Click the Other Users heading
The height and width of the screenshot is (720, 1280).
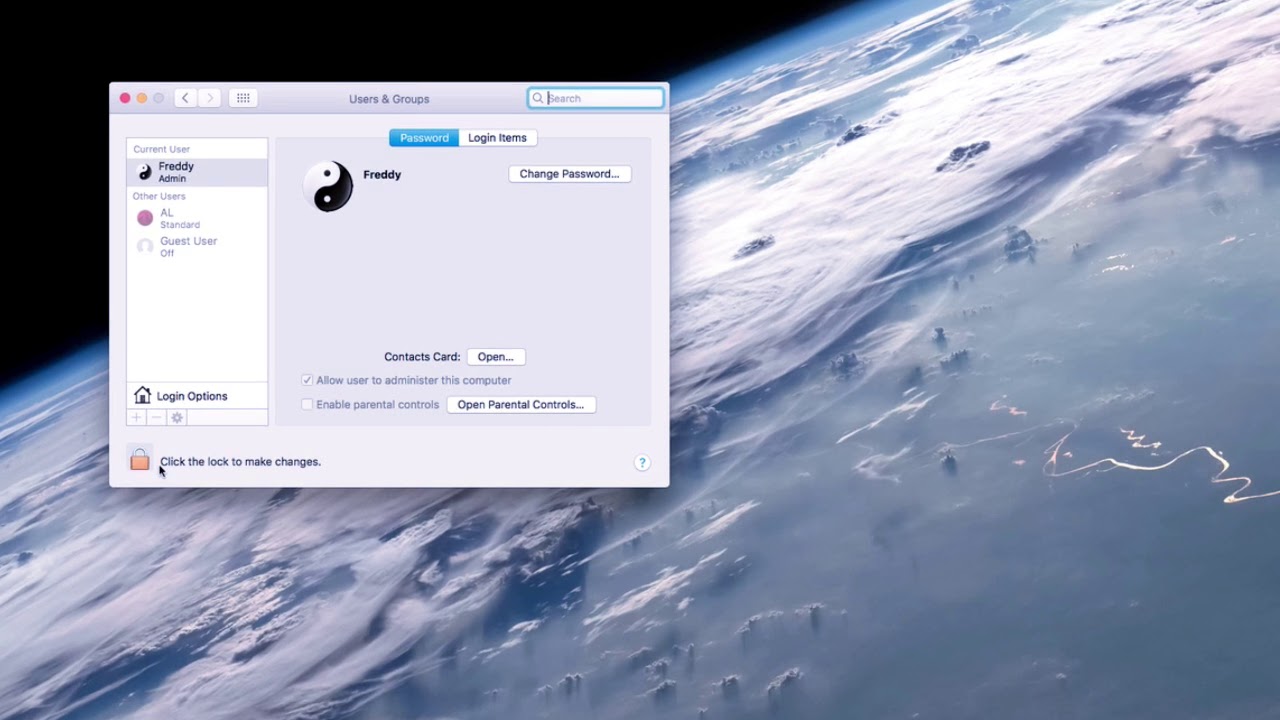[x=159, y=196]
